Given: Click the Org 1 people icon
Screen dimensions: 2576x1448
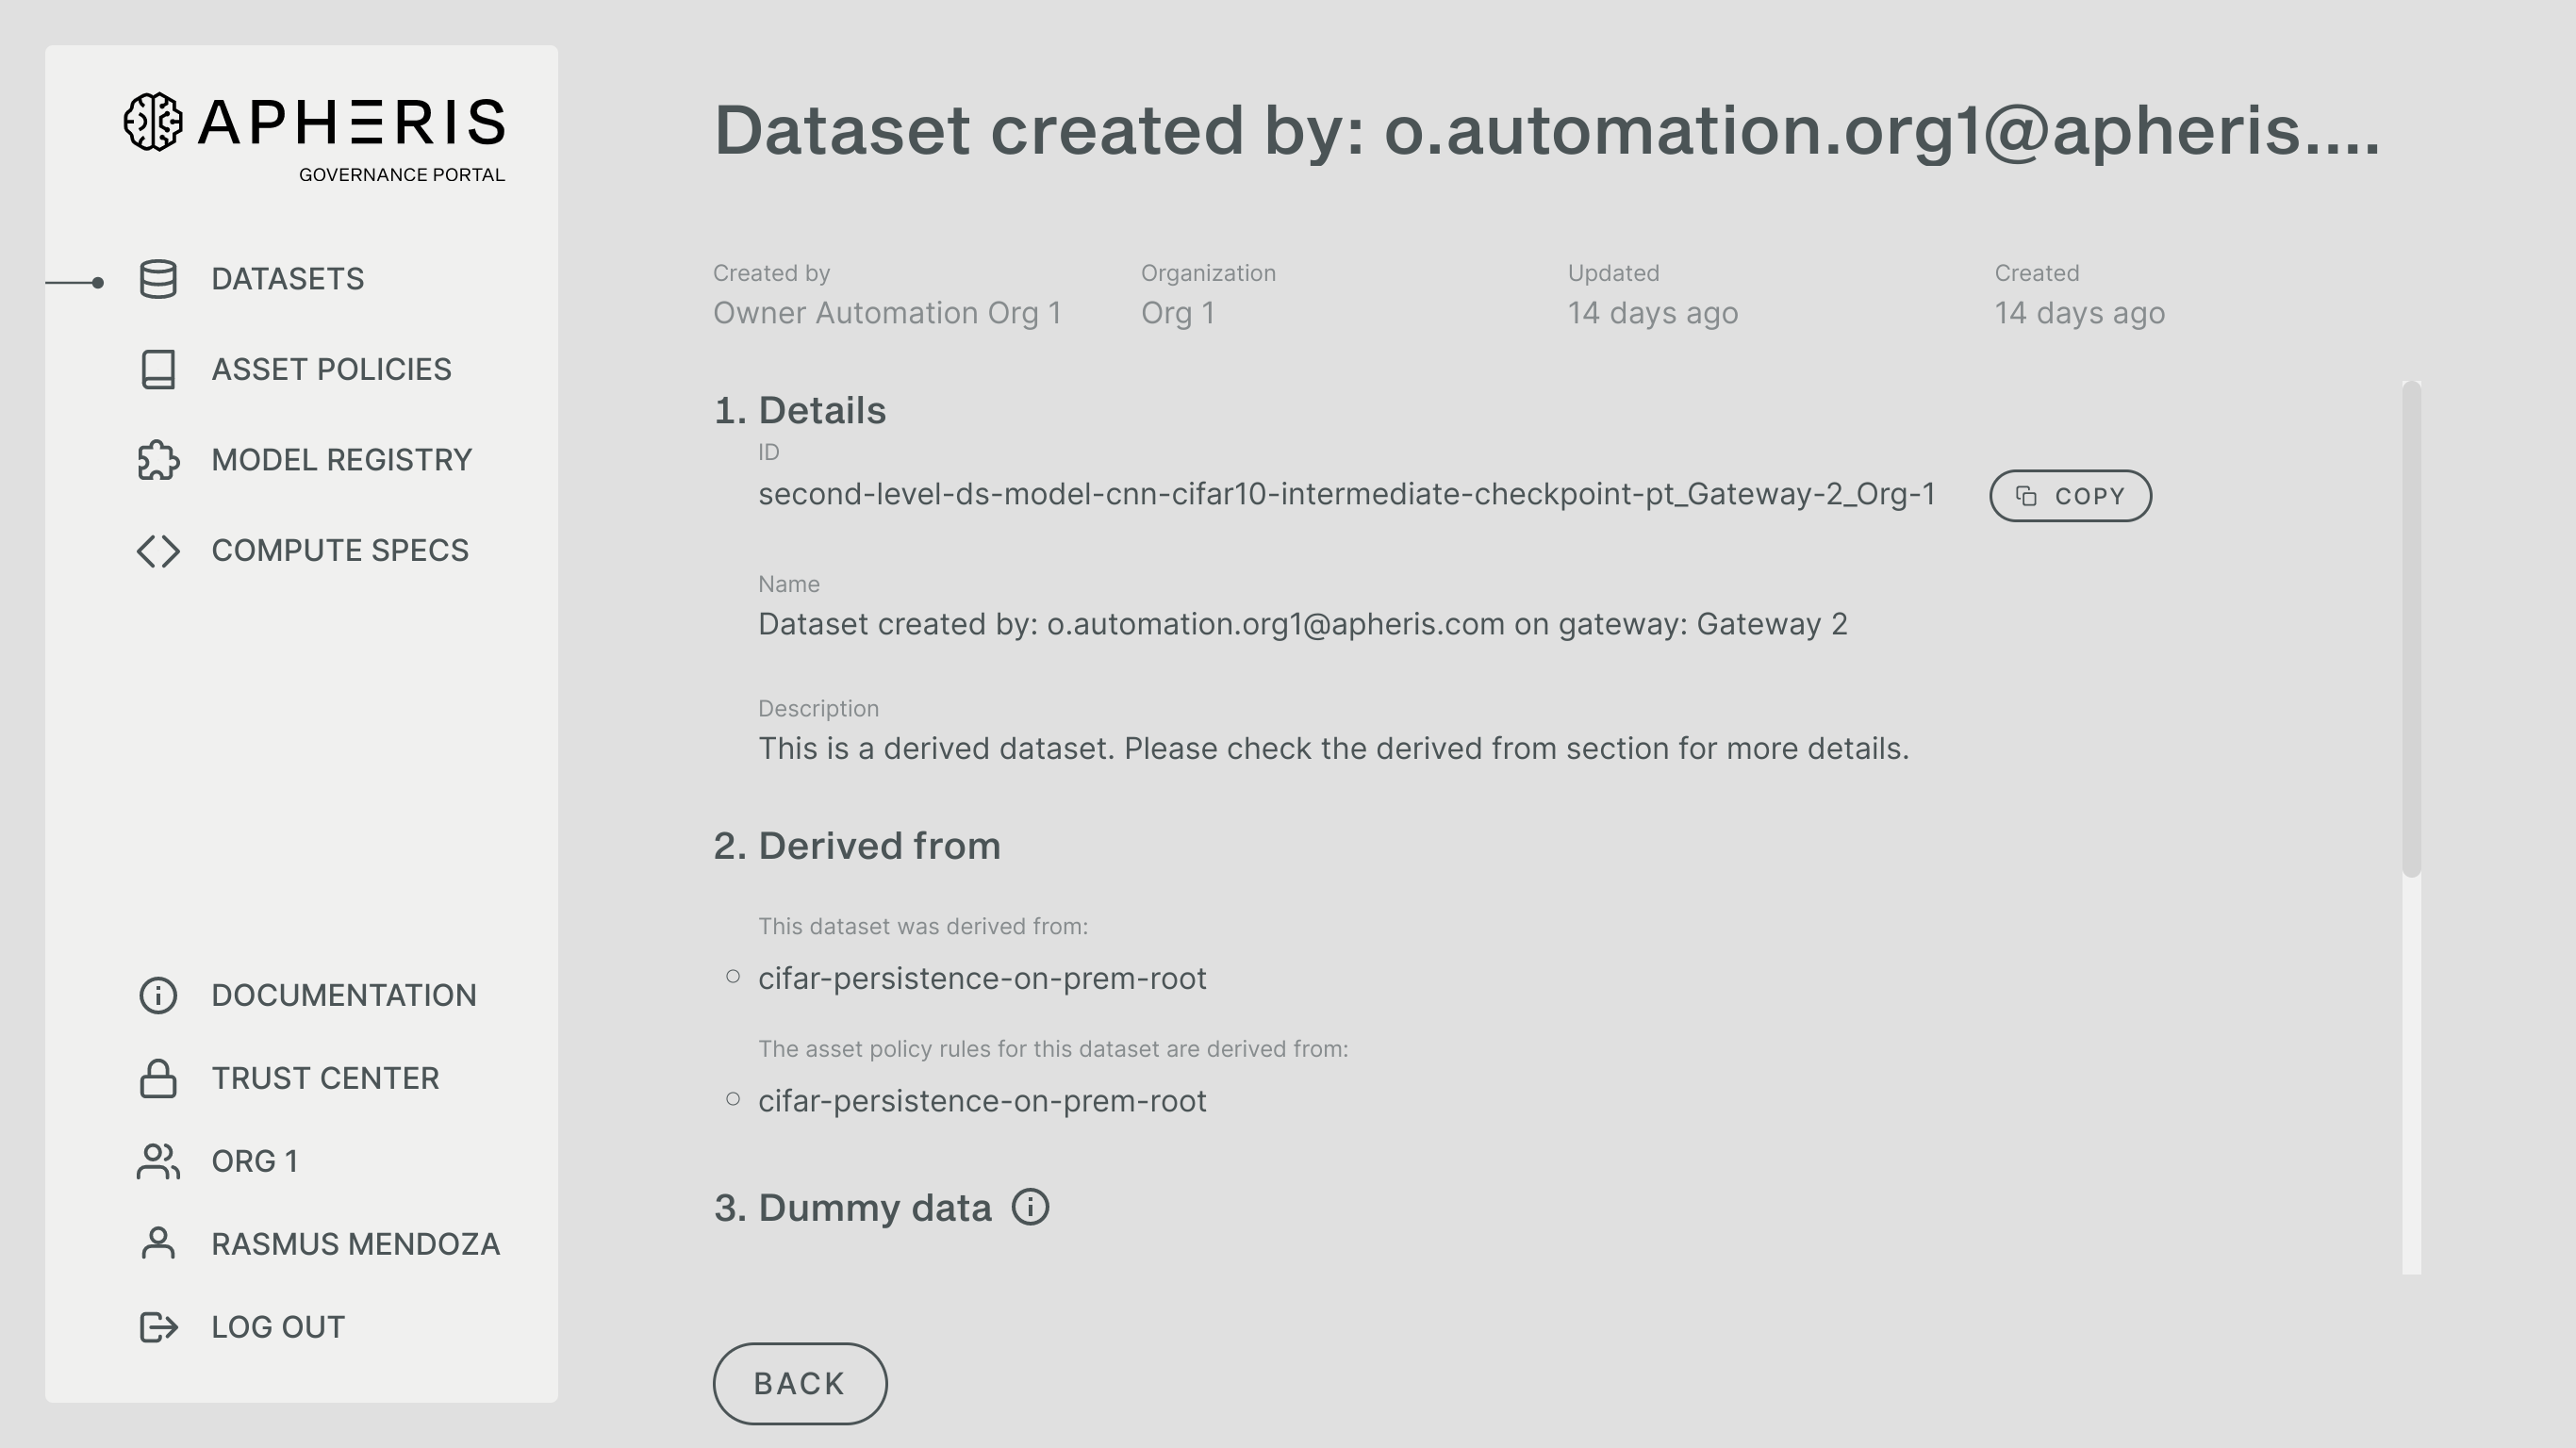Looking at the screenshot, I should [x=158, y=1161].
